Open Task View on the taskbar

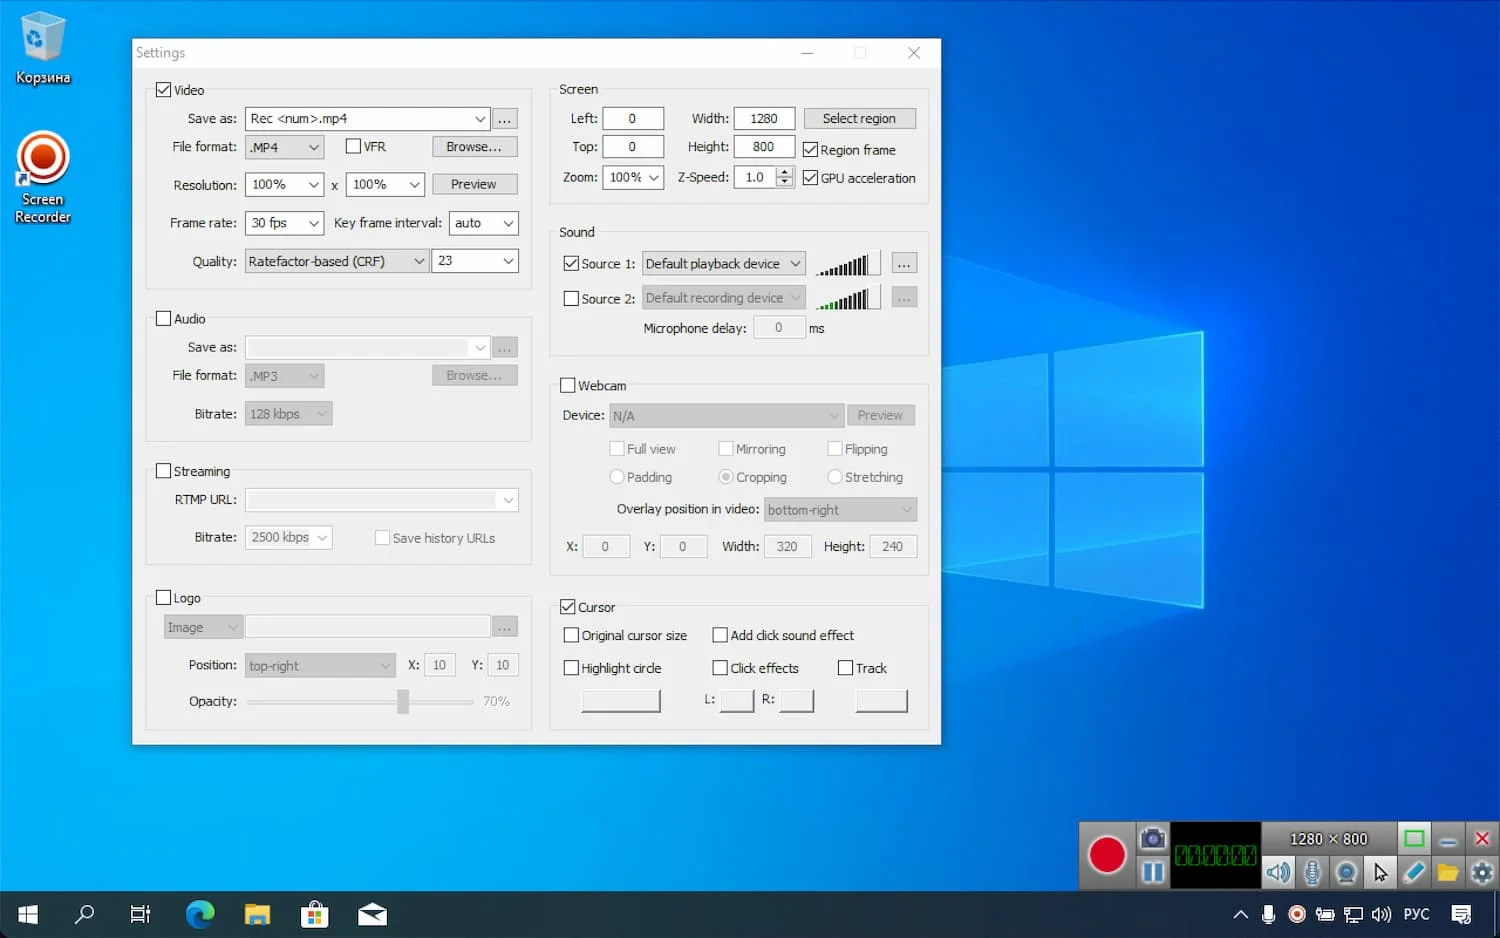(140, 914)
